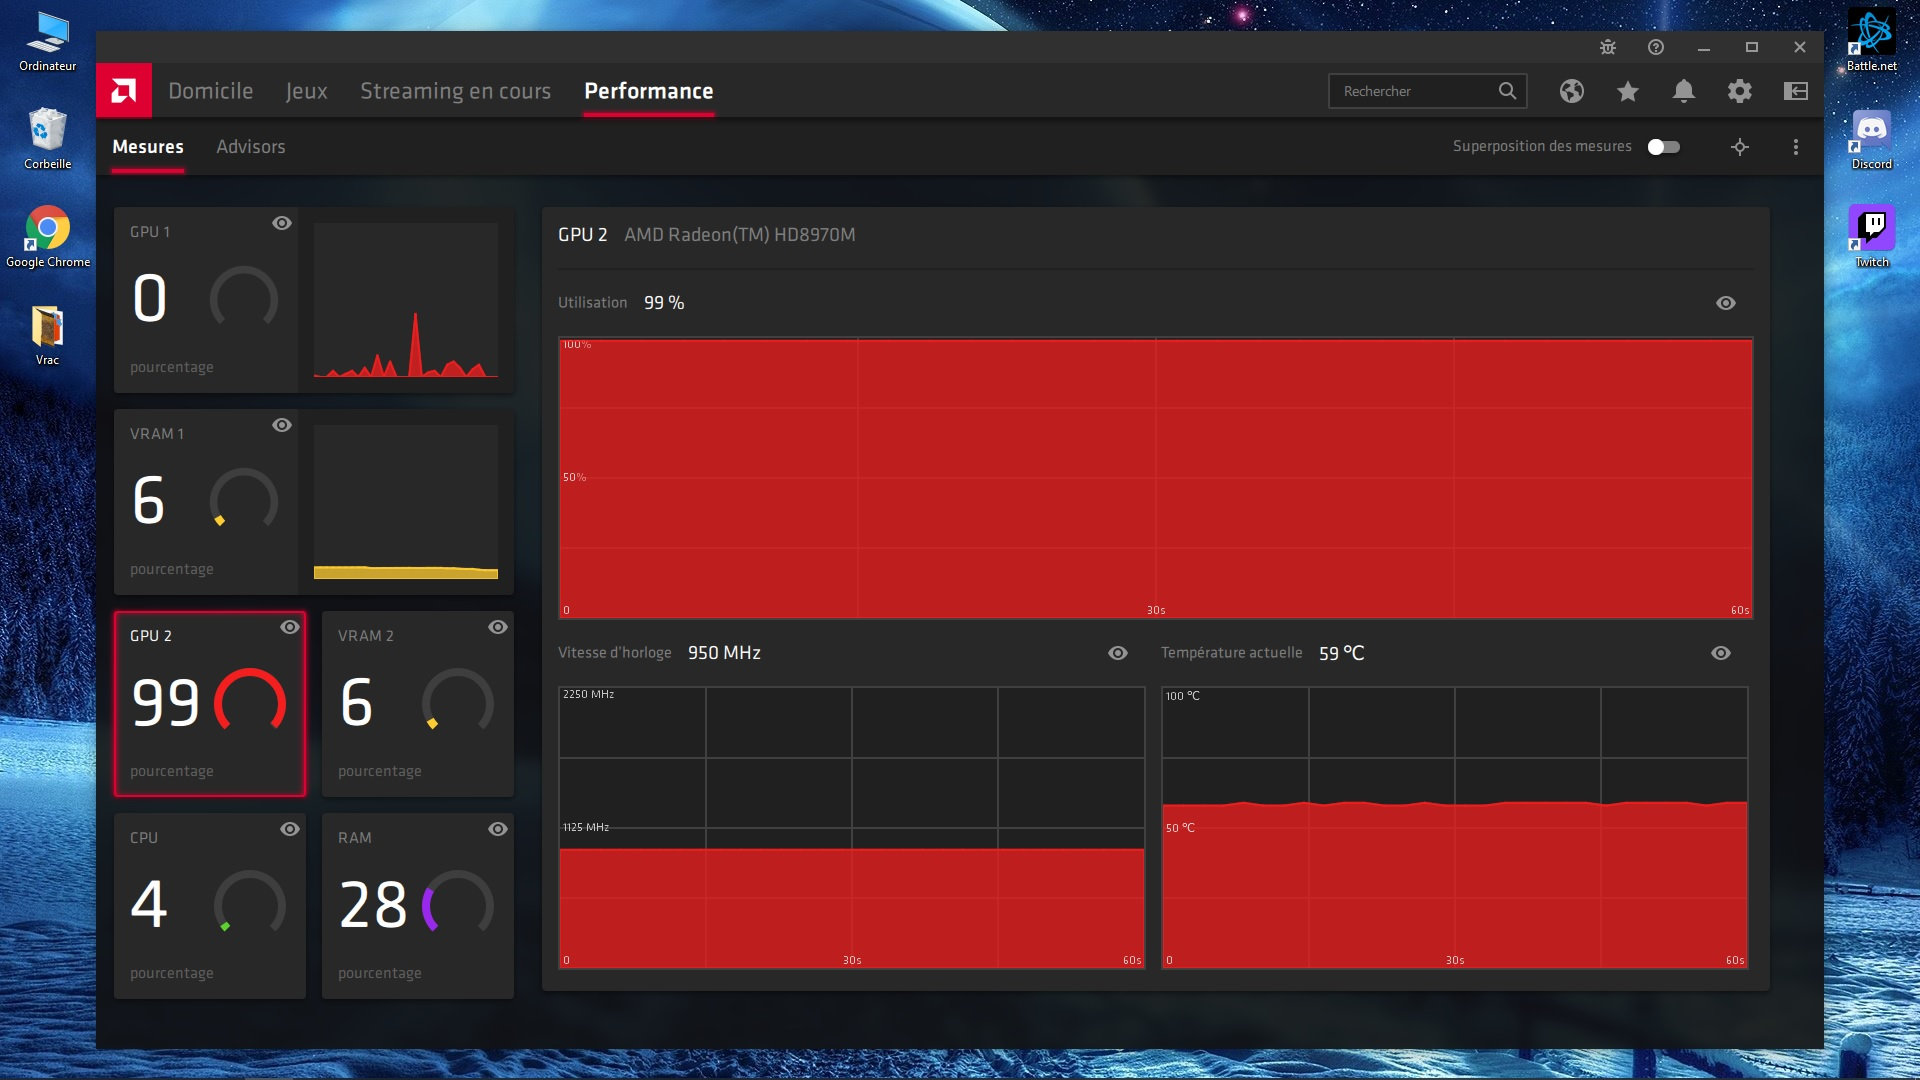Open the notifications bell
This screenshot has height=1080, width=1920.
(x=1683, y=91)
